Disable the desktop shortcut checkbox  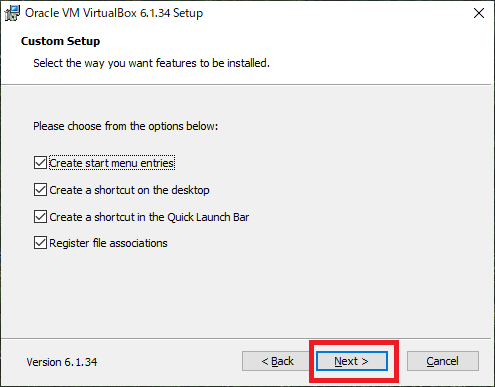point(40,190)
